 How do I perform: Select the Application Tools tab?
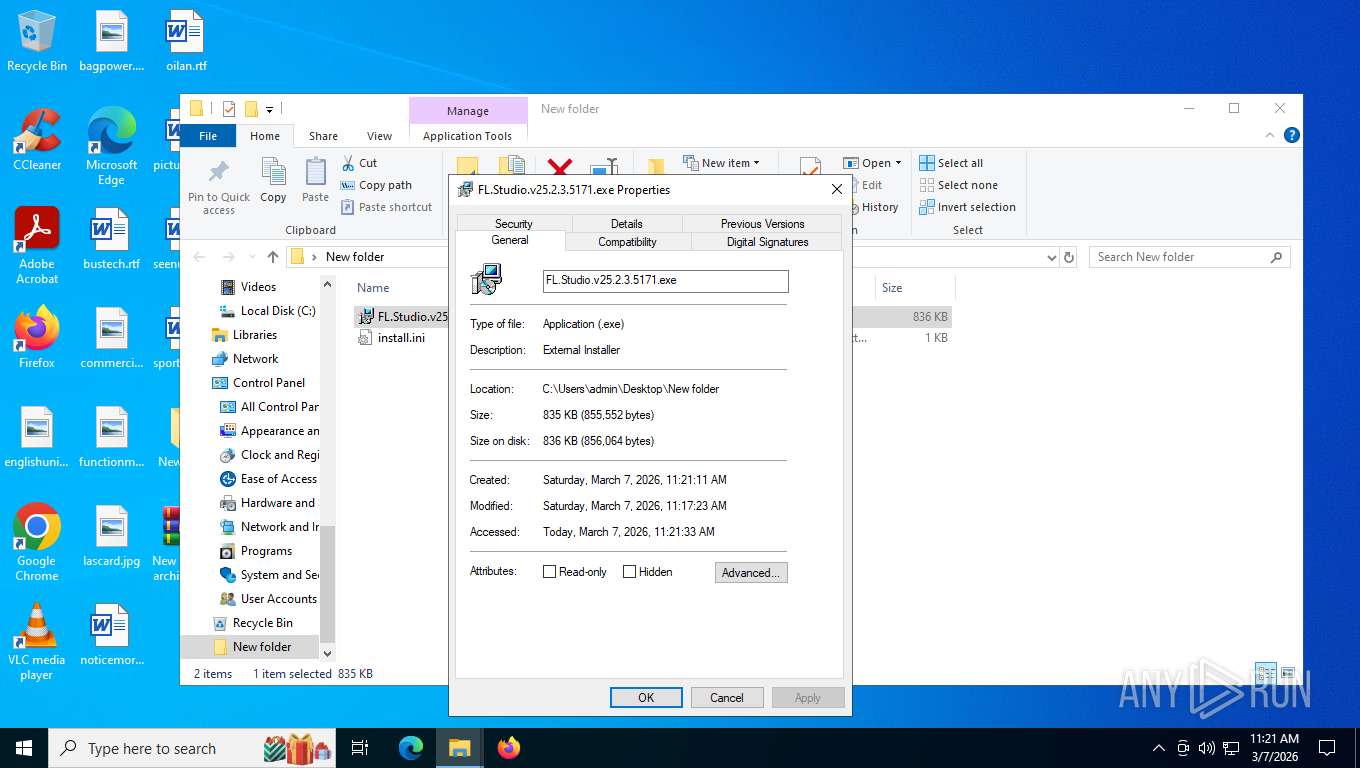467,136
